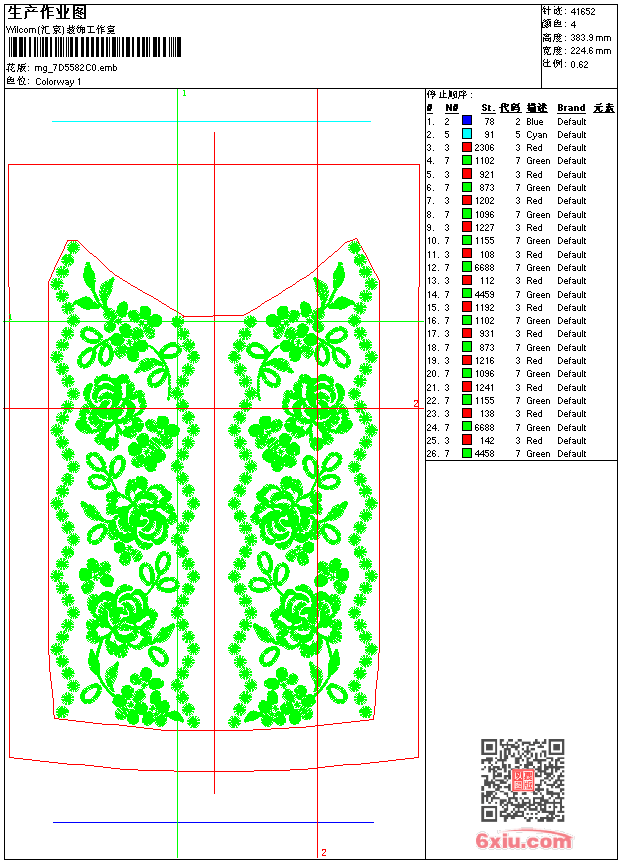The height and width of the screenshot is (860, 620).
Task: Click the QR code image
Action: tap(523, 779)
